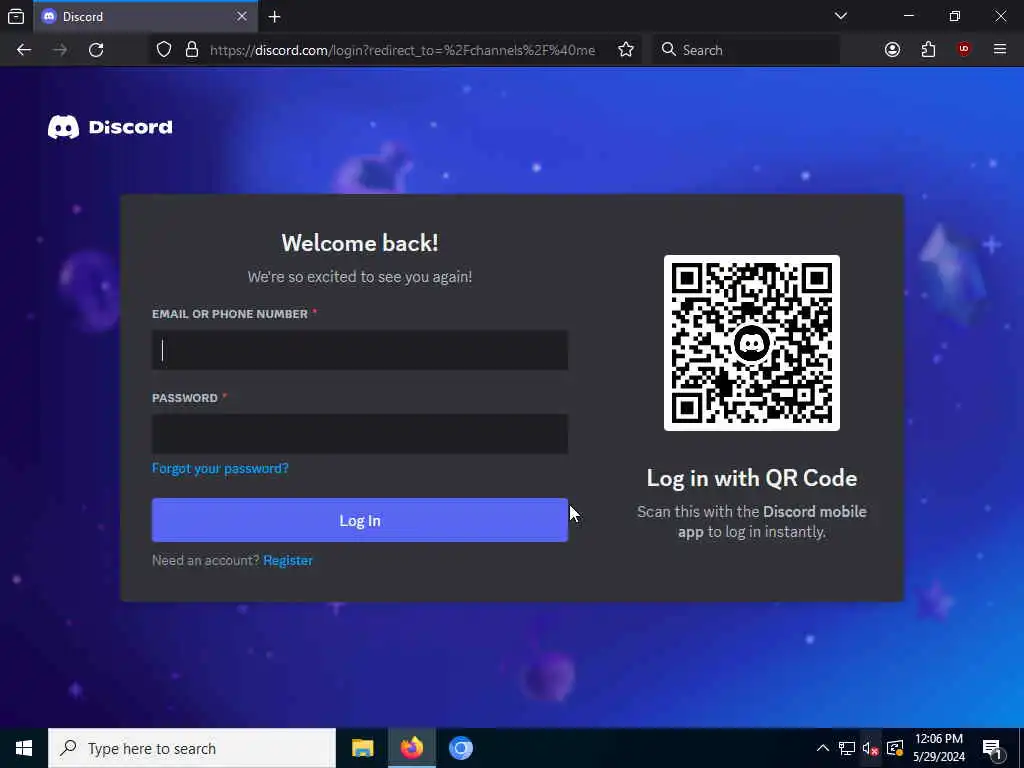
Task: Click the site padlock security icon
Action: point(191,50)
